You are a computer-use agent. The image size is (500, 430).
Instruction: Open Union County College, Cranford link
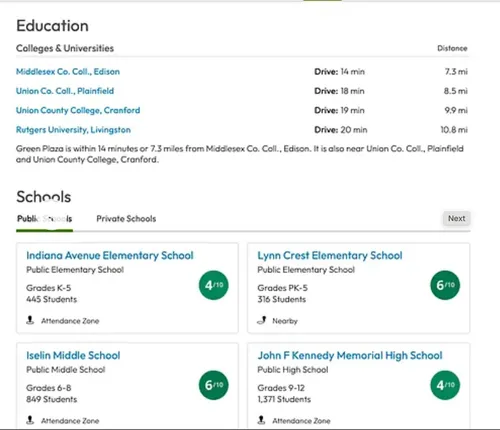click(x=78, y=110)
